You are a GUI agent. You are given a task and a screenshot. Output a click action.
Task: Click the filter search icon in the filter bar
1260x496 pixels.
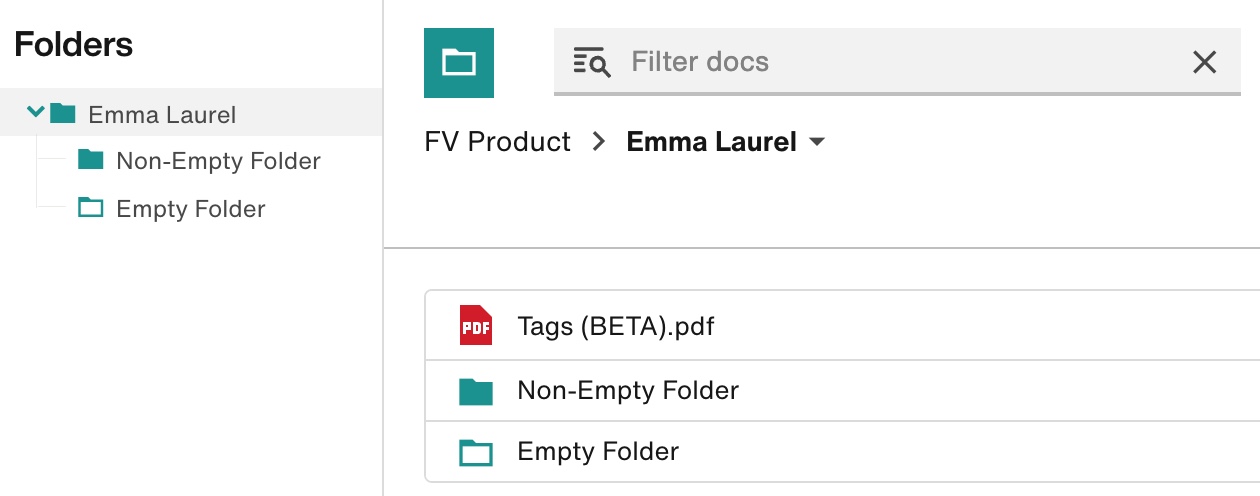591,62
